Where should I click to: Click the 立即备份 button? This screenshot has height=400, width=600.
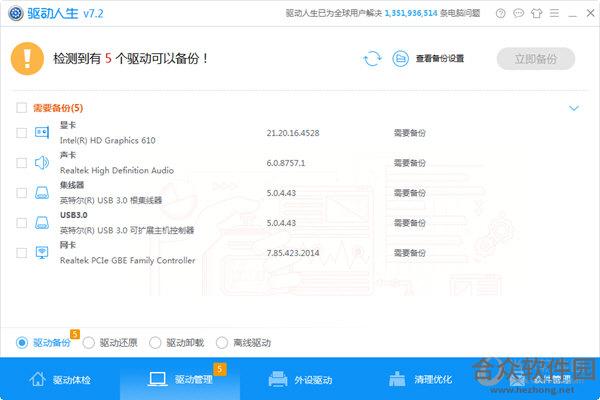tap(536, 59)
